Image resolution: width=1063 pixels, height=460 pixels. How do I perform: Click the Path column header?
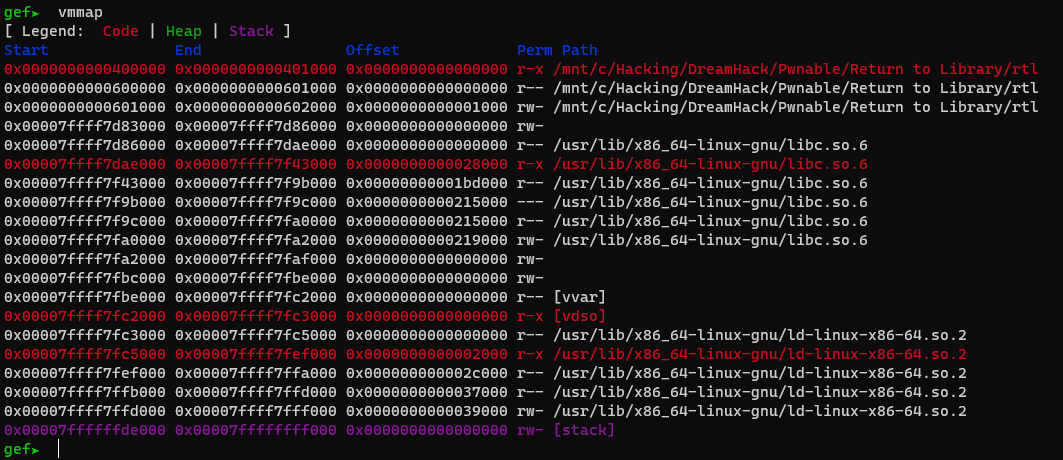[x=580, y=50]
